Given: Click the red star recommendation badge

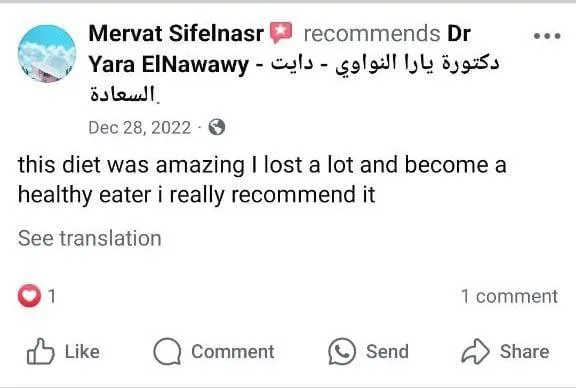Looking at the screenshot, I should [x=281, y=33].
